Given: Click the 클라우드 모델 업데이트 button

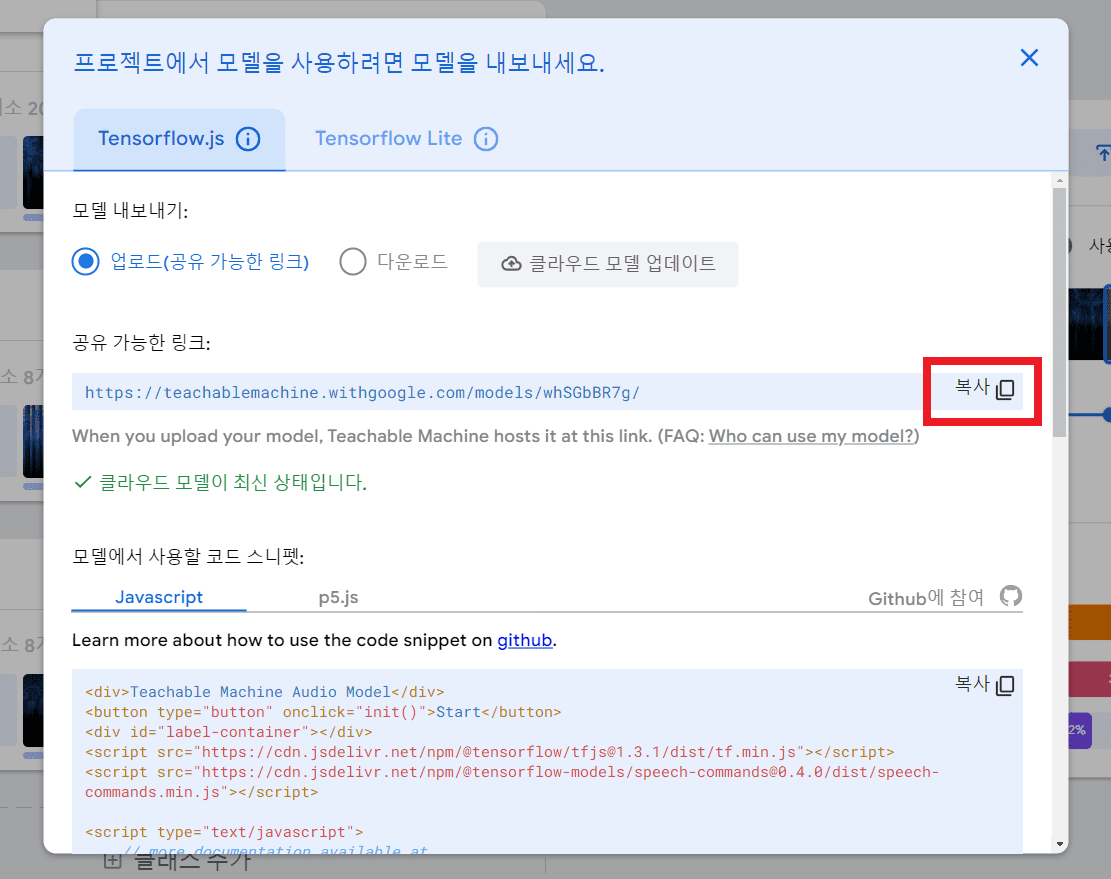Looking at the screenshot, I should (607, 264).
